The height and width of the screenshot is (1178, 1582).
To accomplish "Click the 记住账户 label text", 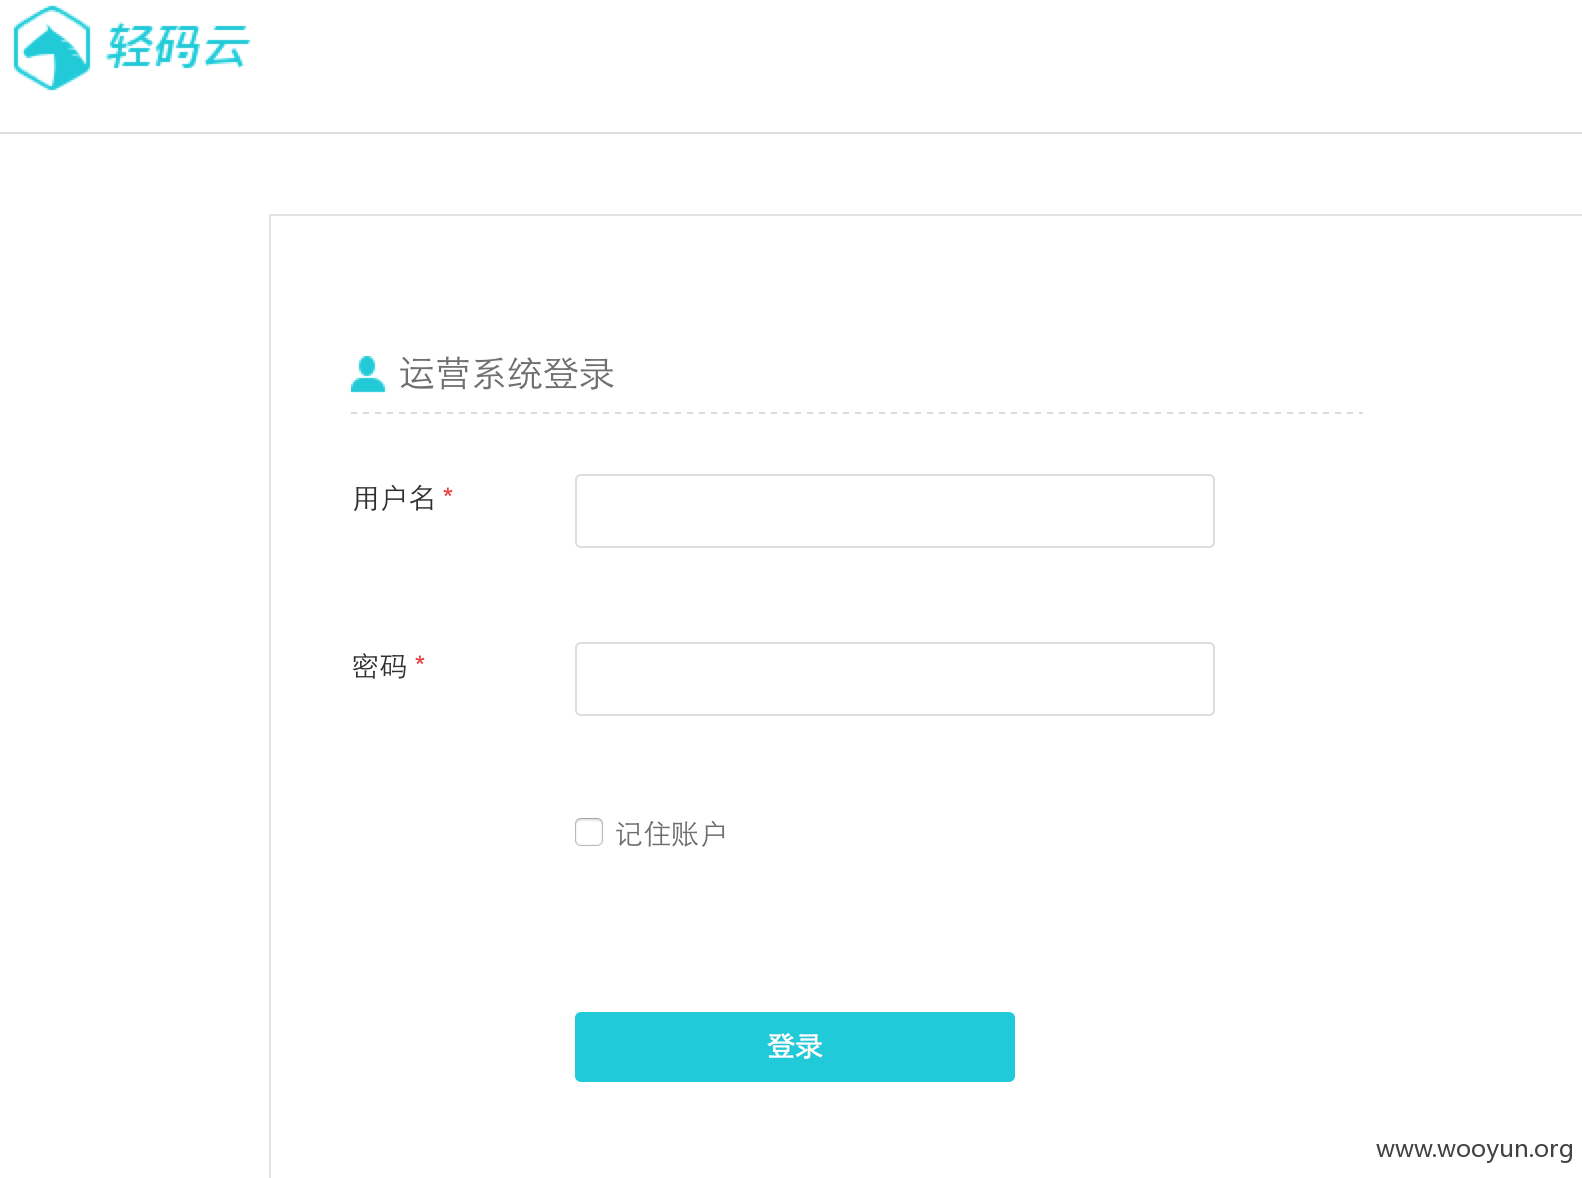I will [x=671, y=833].
